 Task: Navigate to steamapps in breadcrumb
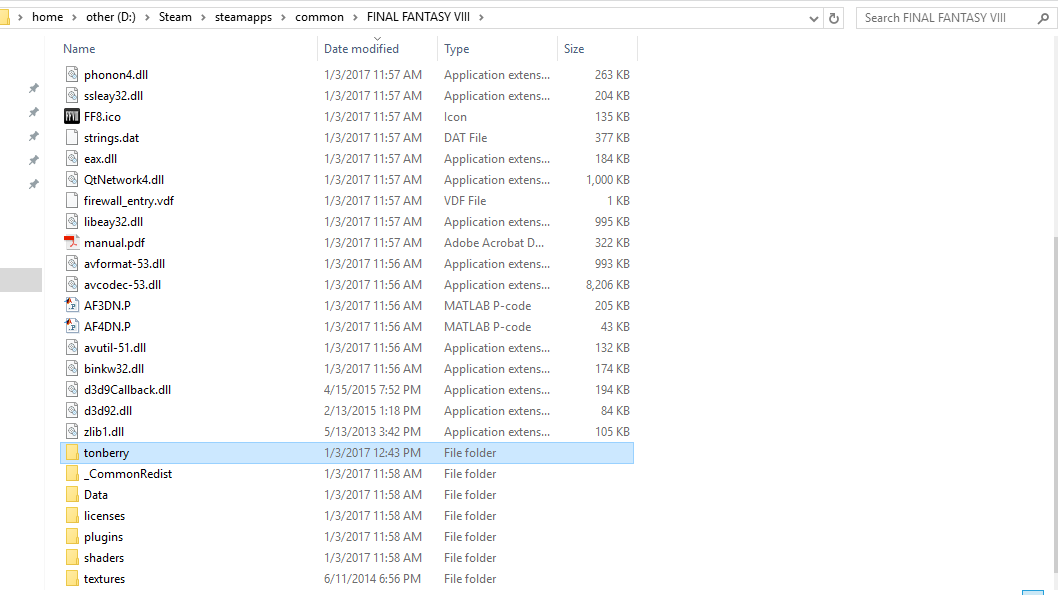[243, 17]
